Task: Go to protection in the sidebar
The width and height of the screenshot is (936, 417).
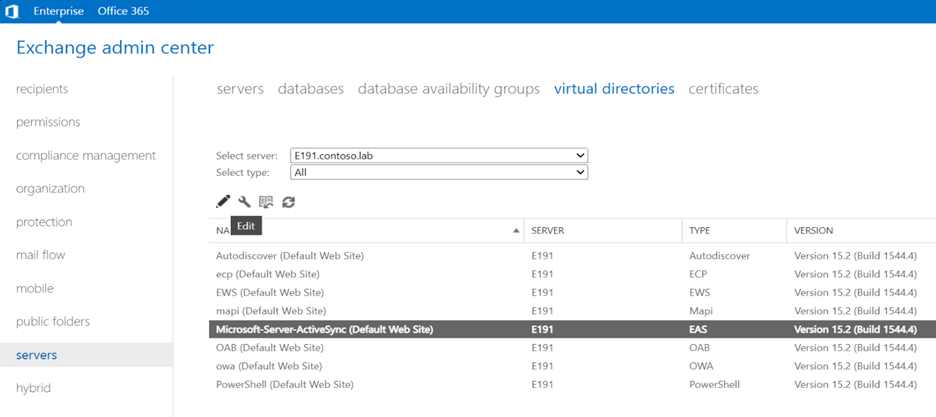Action: (44, 222)
